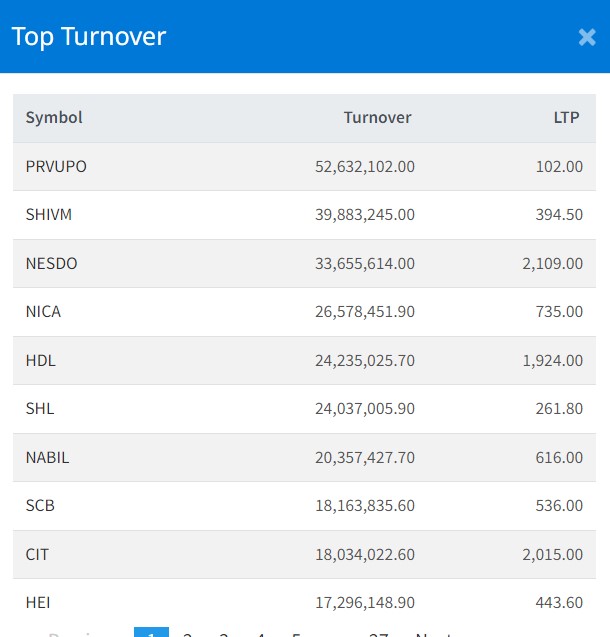Select the highlighted current page button
Screen dimensions: 610x637
tap(151, 632)
